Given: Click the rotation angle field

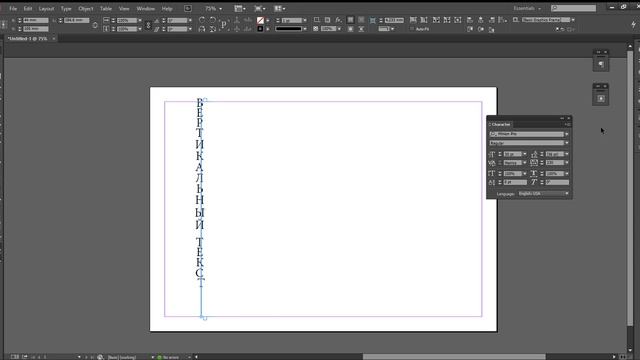Looking at the screenshot, I should click(177, 20).
